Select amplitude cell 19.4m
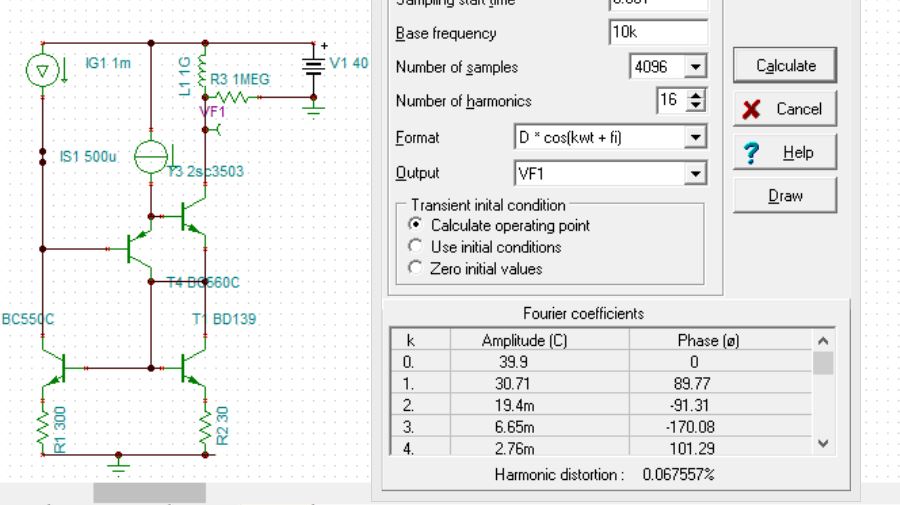900x505 pixels. point(540,405)
